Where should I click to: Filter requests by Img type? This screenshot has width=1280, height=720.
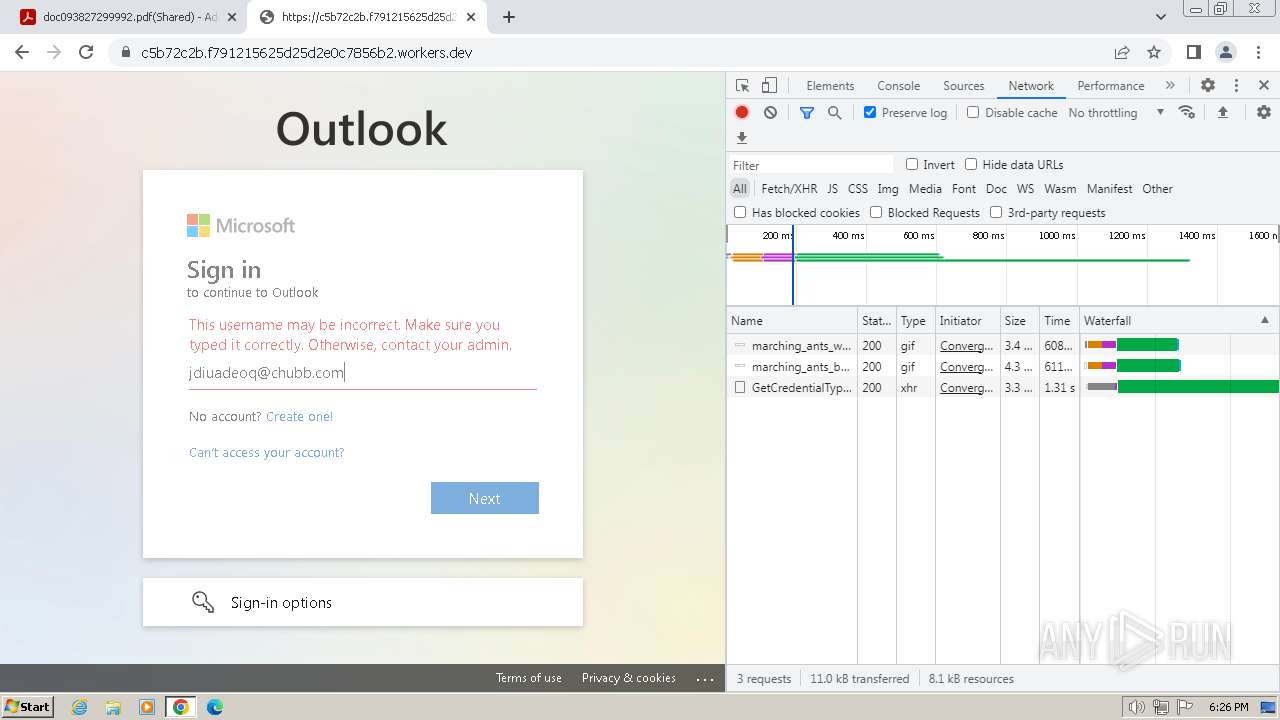click(888, 188)
